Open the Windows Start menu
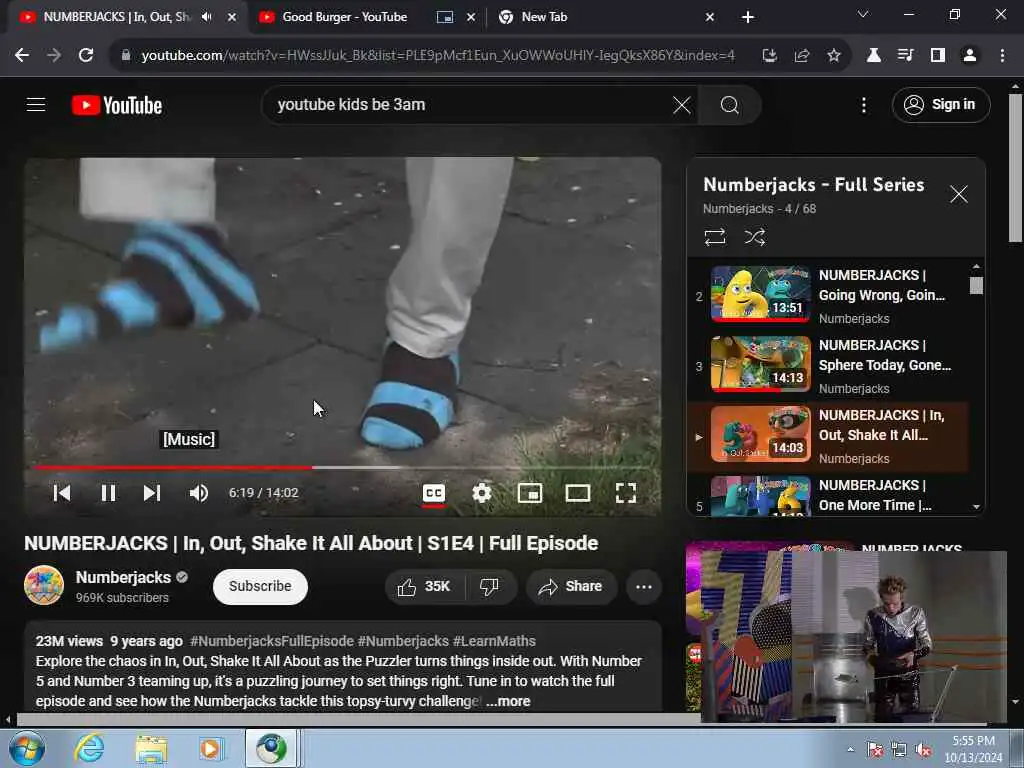1024x768 pixels. coord(26,748)
